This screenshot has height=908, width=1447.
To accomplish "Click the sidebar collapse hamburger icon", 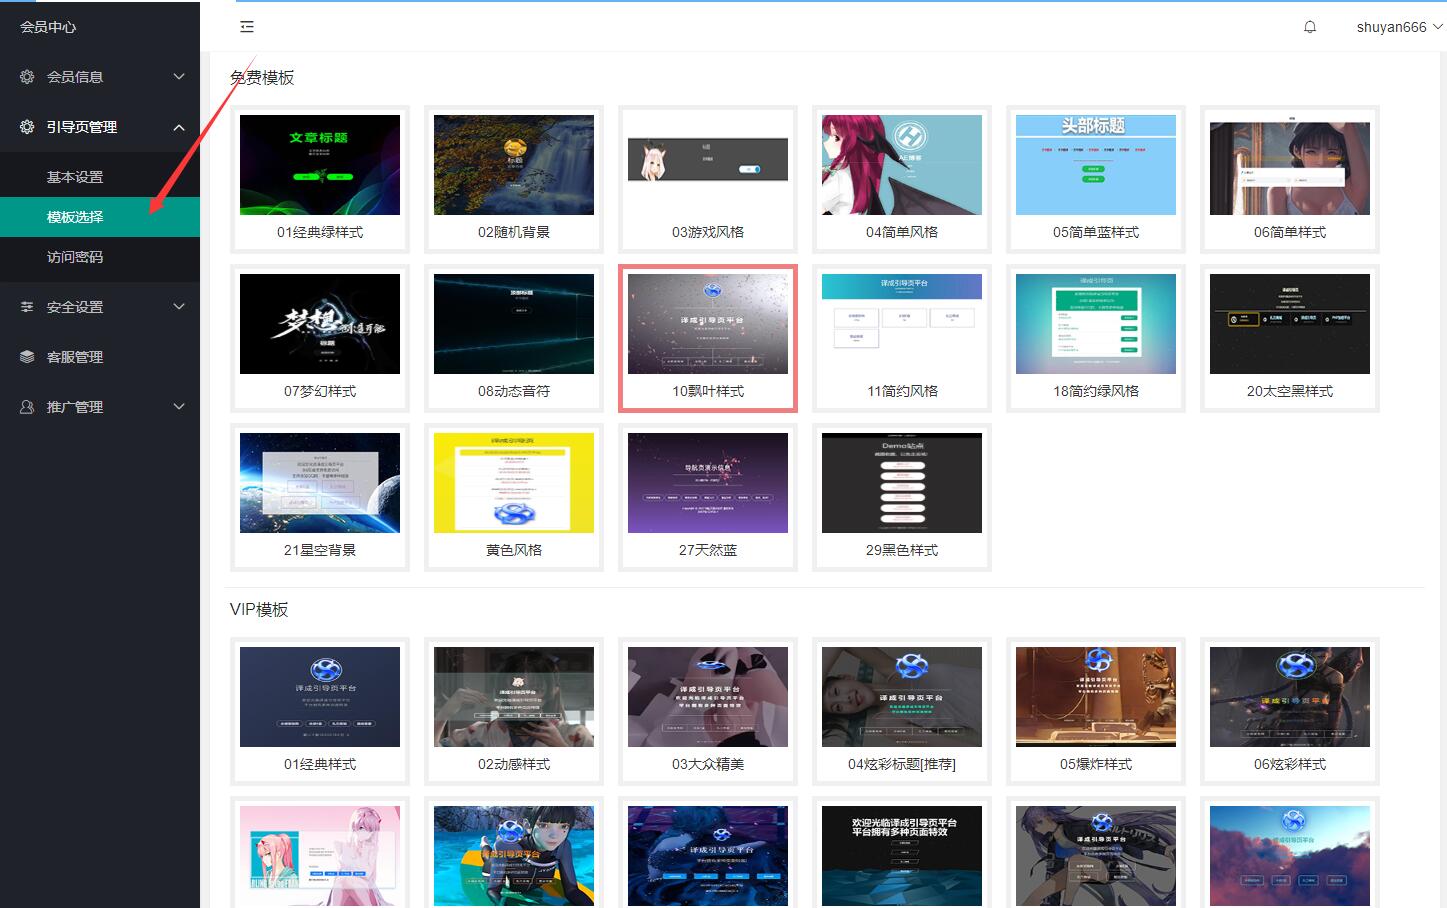I will point(247,27).
